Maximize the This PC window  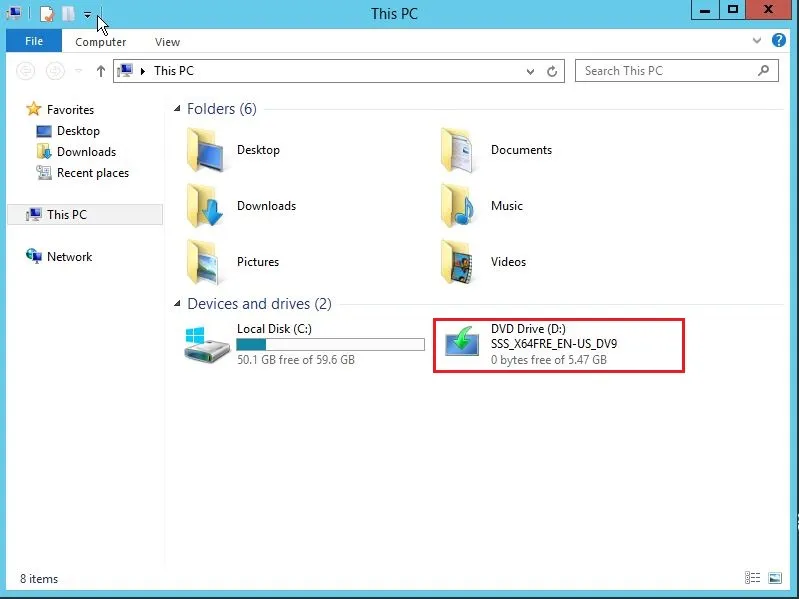[733, 10]
